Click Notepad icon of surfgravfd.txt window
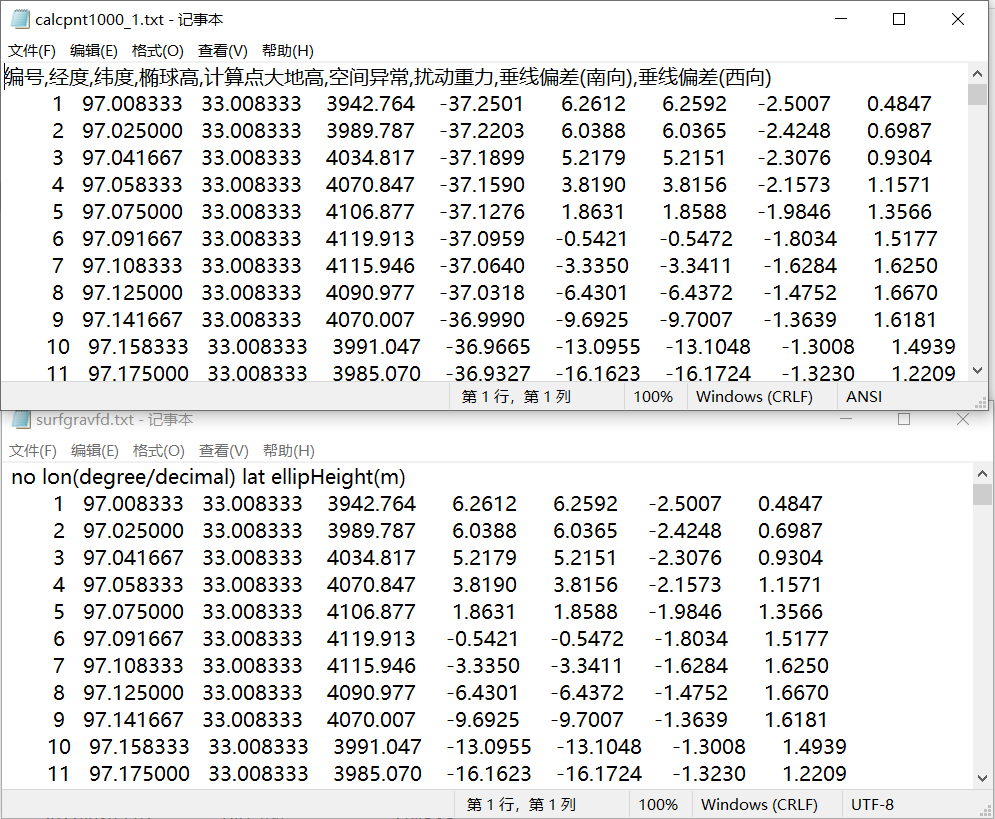 pos(21,419)
